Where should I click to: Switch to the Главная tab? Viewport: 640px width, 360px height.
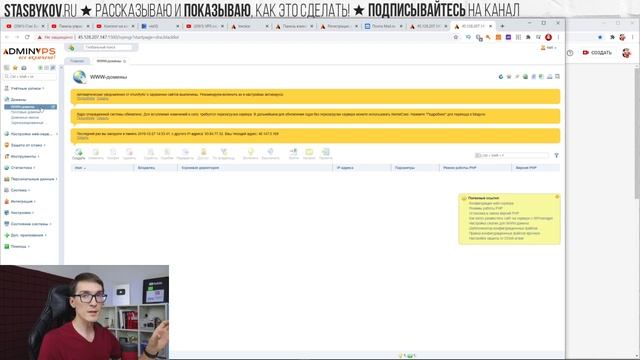tap(77, 61)
